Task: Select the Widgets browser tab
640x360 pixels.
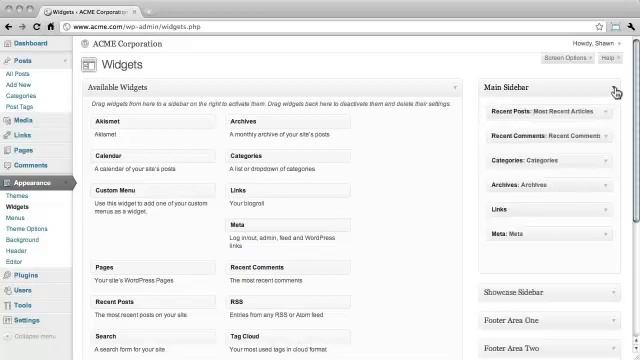Action: pyautogui.click(x=90, y=12)
